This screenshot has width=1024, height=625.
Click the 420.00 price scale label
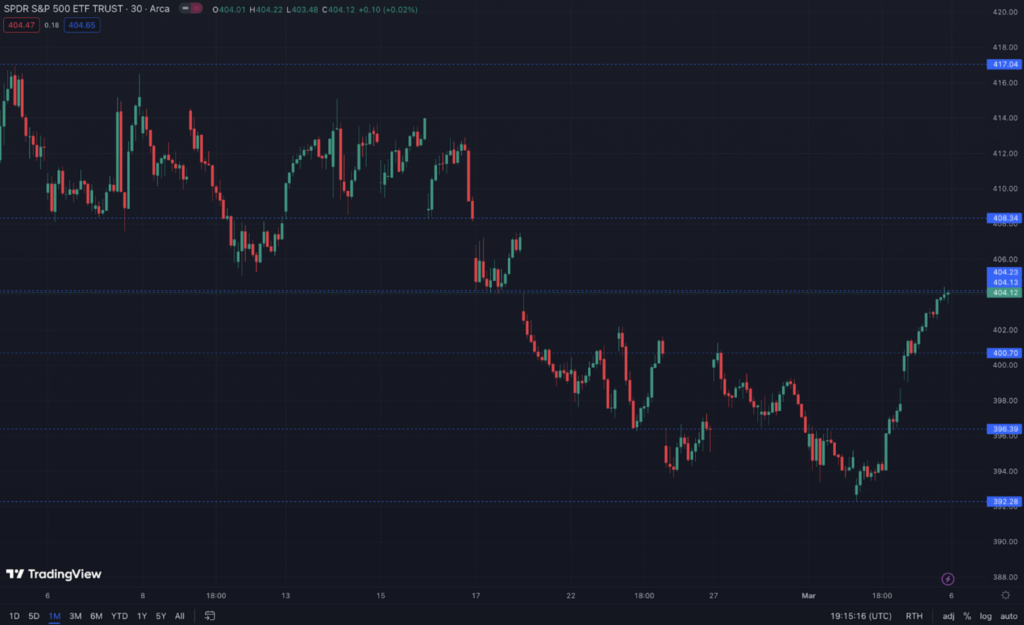pyautogui.click(x=1004, y=12)
